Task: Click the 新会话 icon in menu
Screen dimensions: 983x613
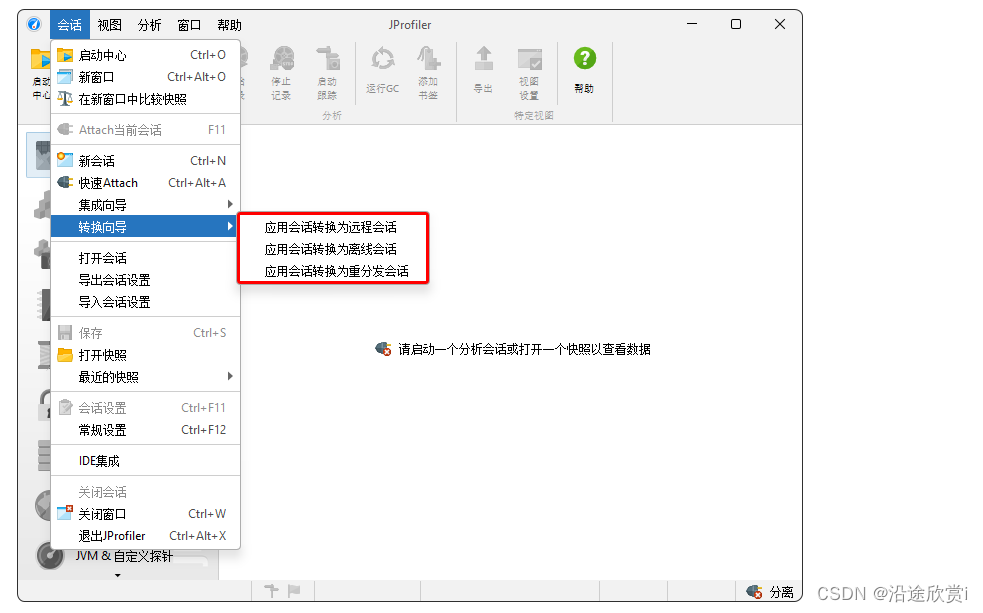Action: coord(65,160)
